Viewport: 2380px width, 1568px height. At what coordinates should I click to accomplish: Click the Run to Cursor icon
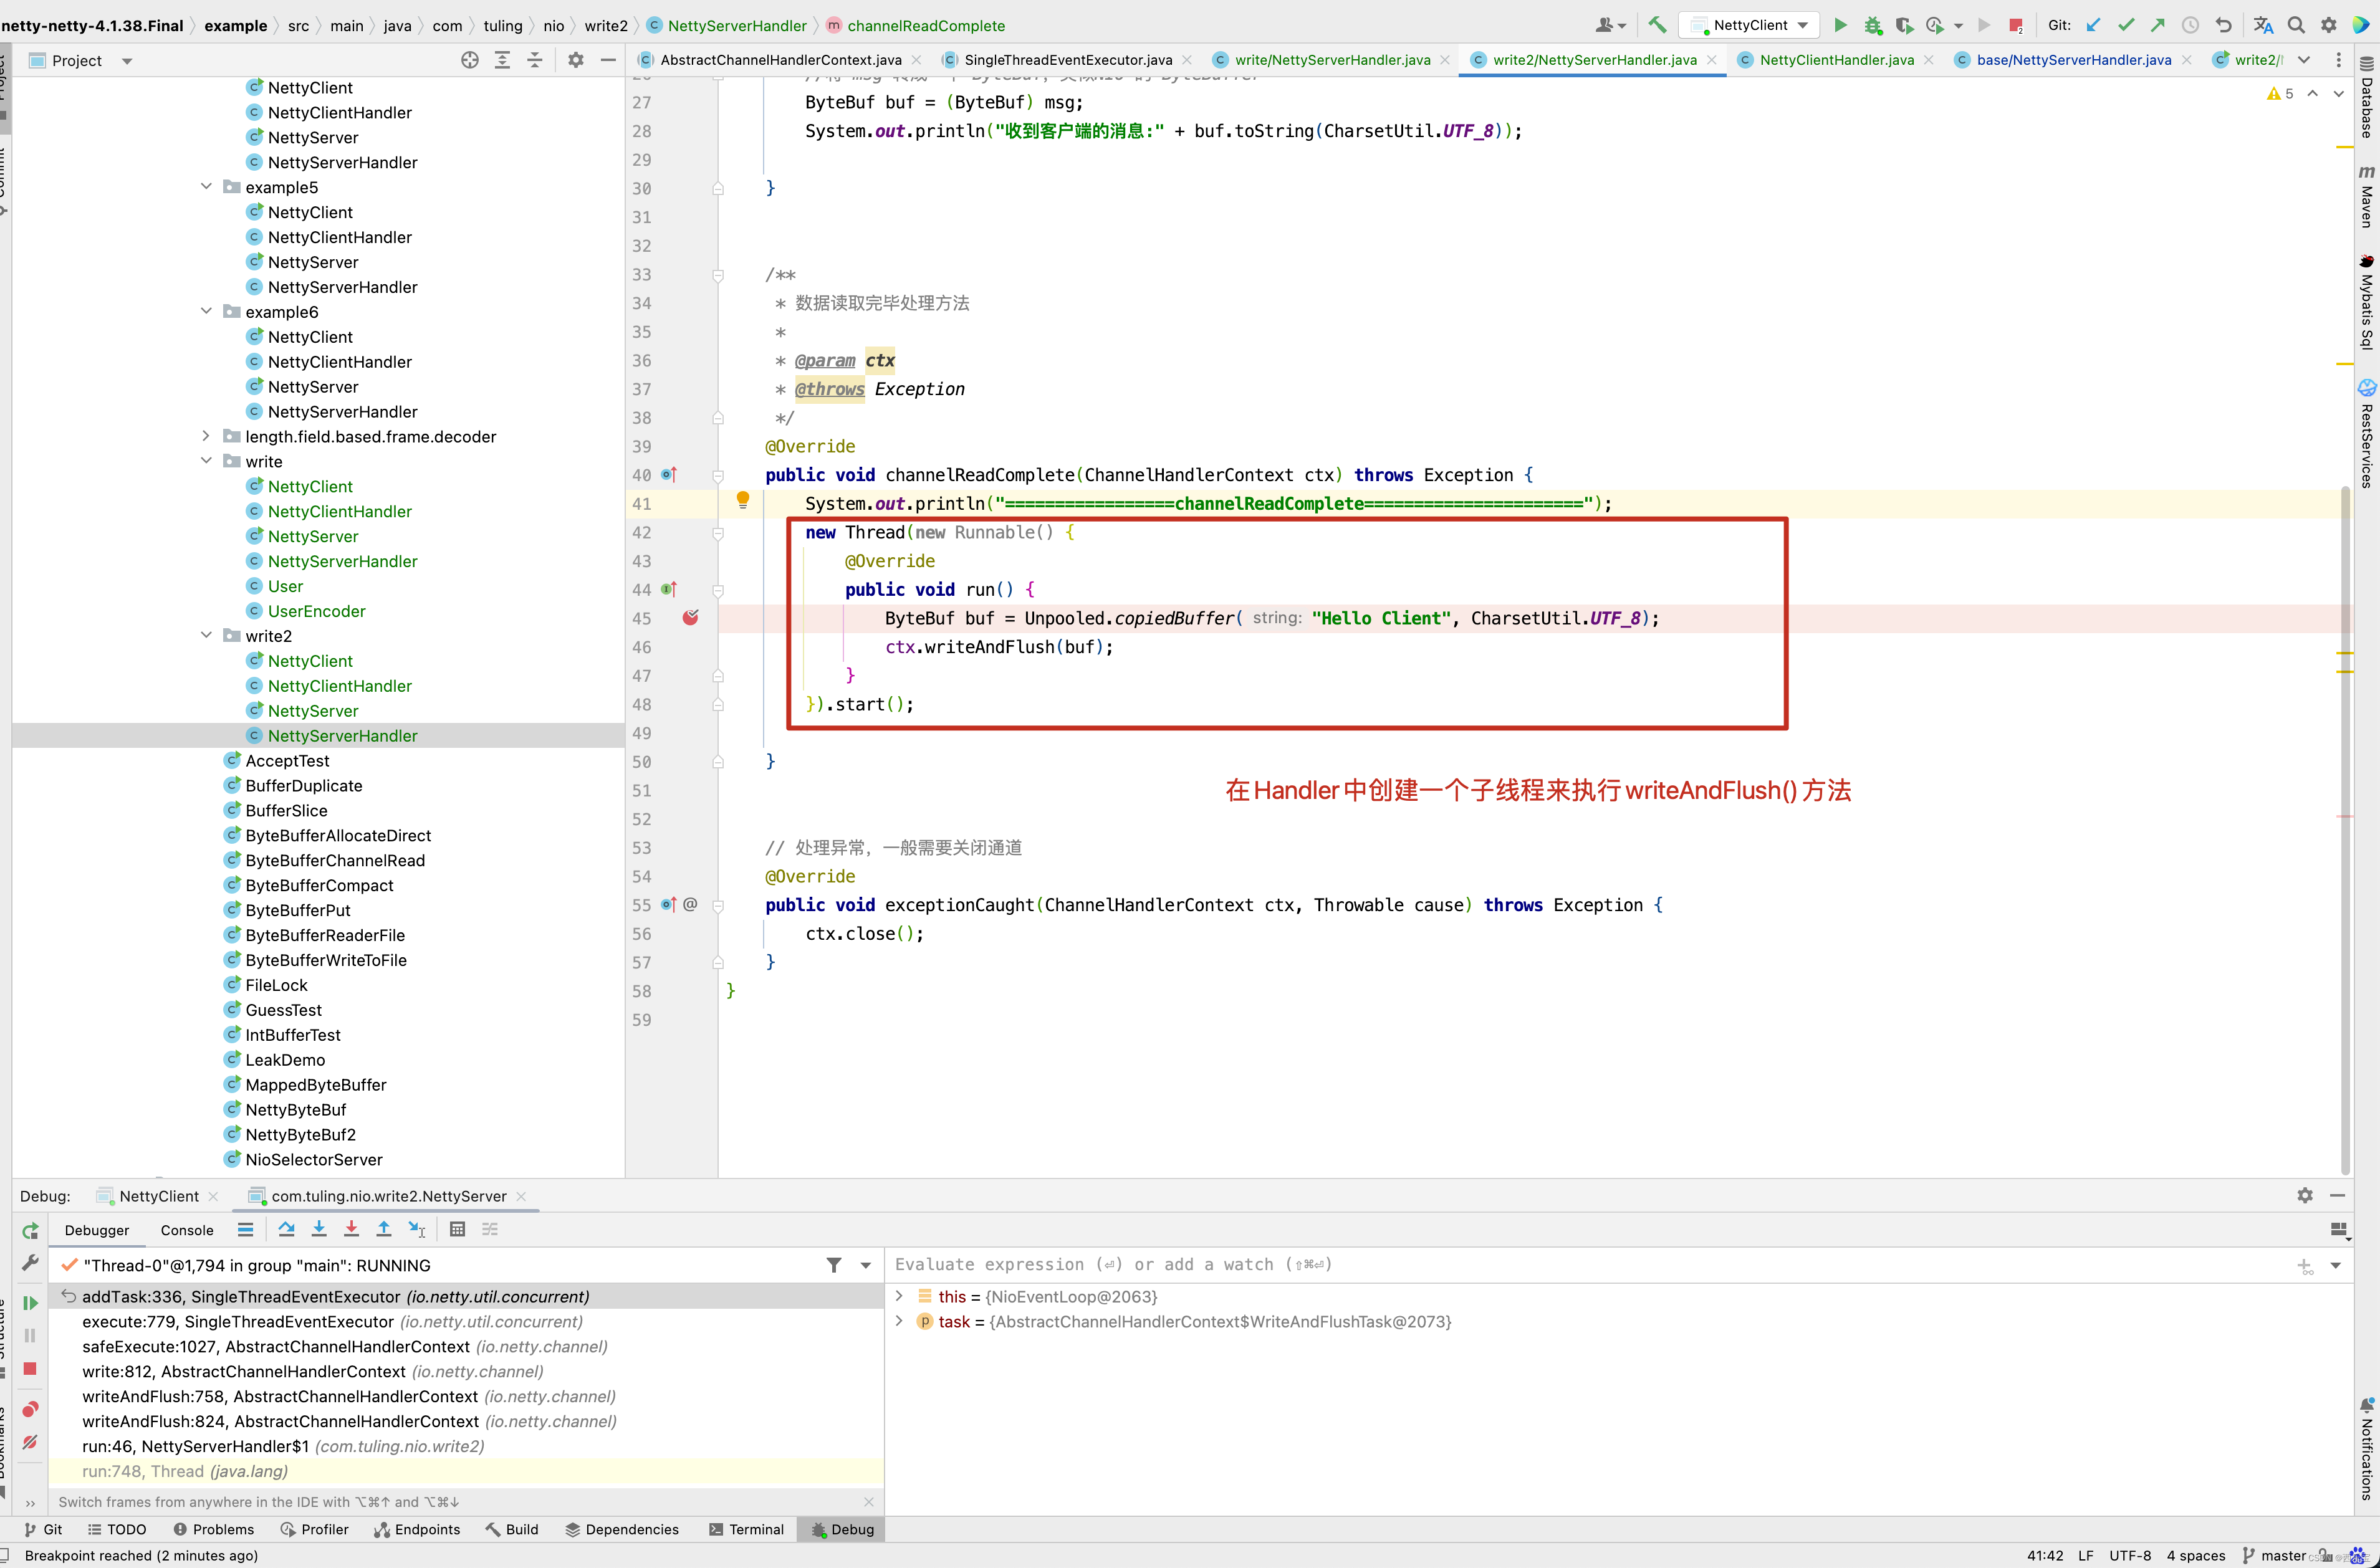(416, 1229)
